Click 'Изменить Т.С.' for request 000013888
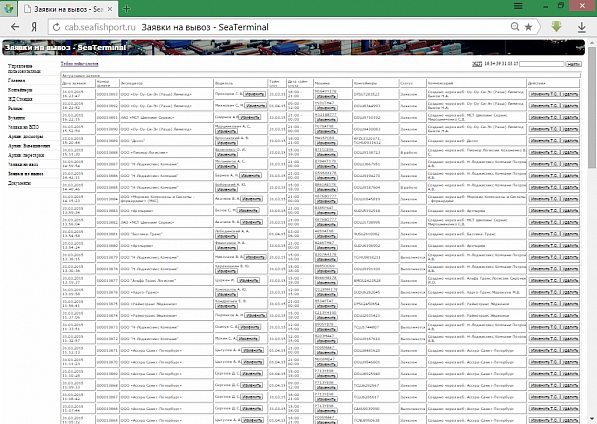The width and height of the screenshot is (597, 424). pos(544,152)
